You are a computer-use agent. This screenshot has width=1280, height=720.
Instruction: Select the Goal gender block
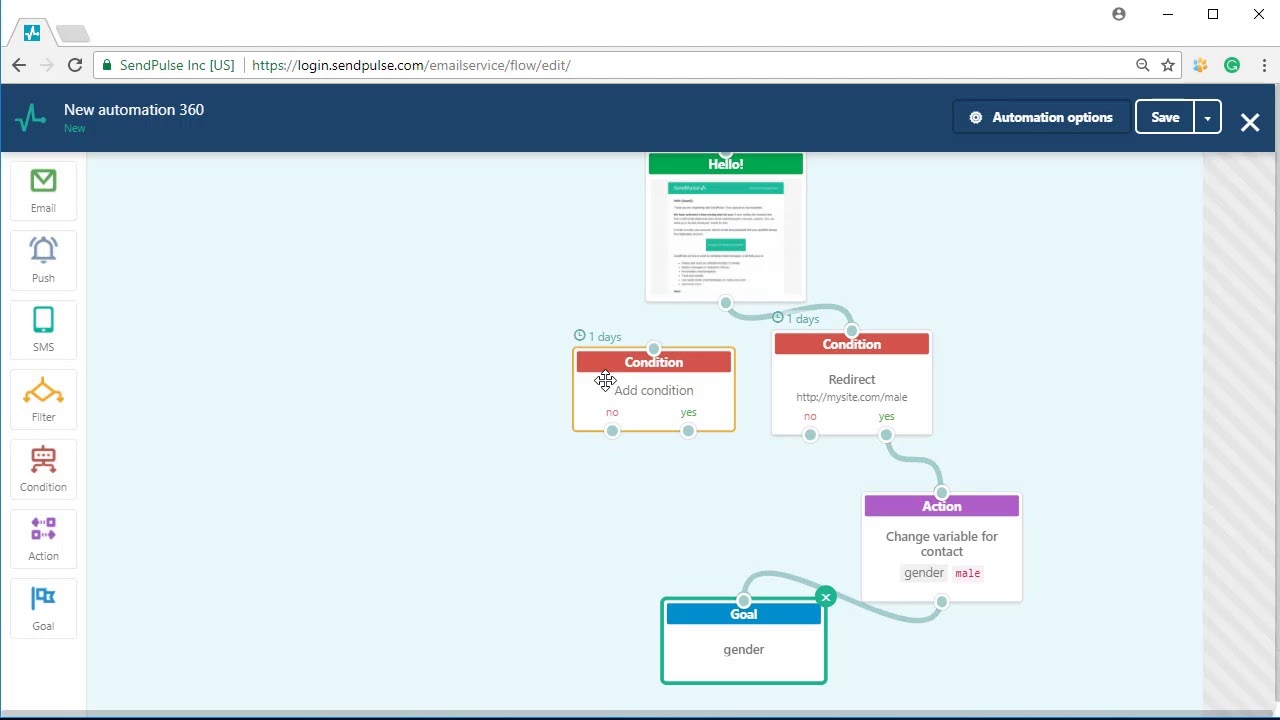[744, 641]
